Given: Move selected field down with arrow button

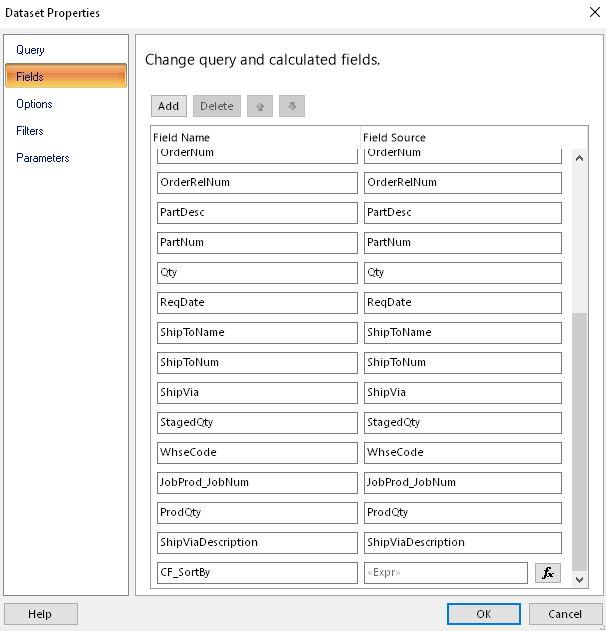Looking at the screenshot, I should pyautogui.click(x=292, y=106).
